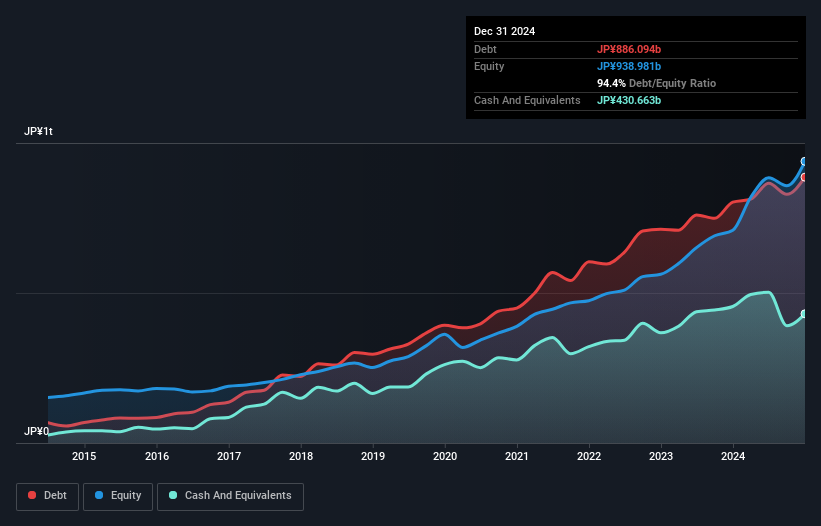Click the 2018 x-axis label
Screen dimensions: 821x526
tap(301, 456)
